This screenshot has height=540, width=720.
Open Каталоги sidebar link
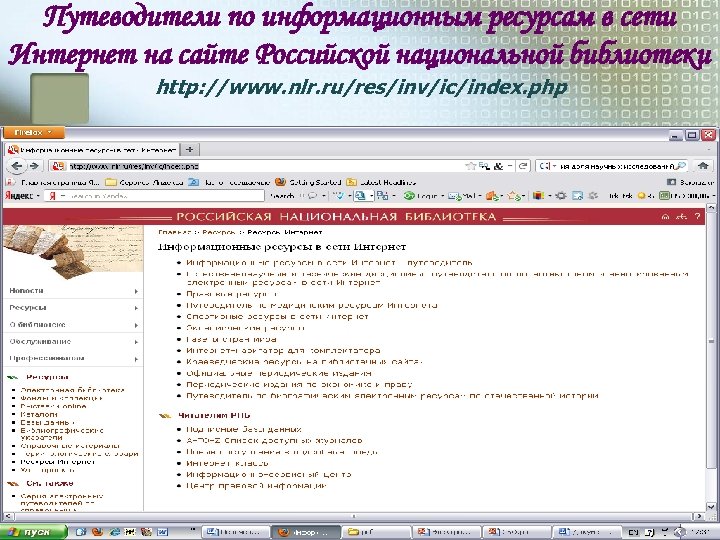[x=39, y=414]
